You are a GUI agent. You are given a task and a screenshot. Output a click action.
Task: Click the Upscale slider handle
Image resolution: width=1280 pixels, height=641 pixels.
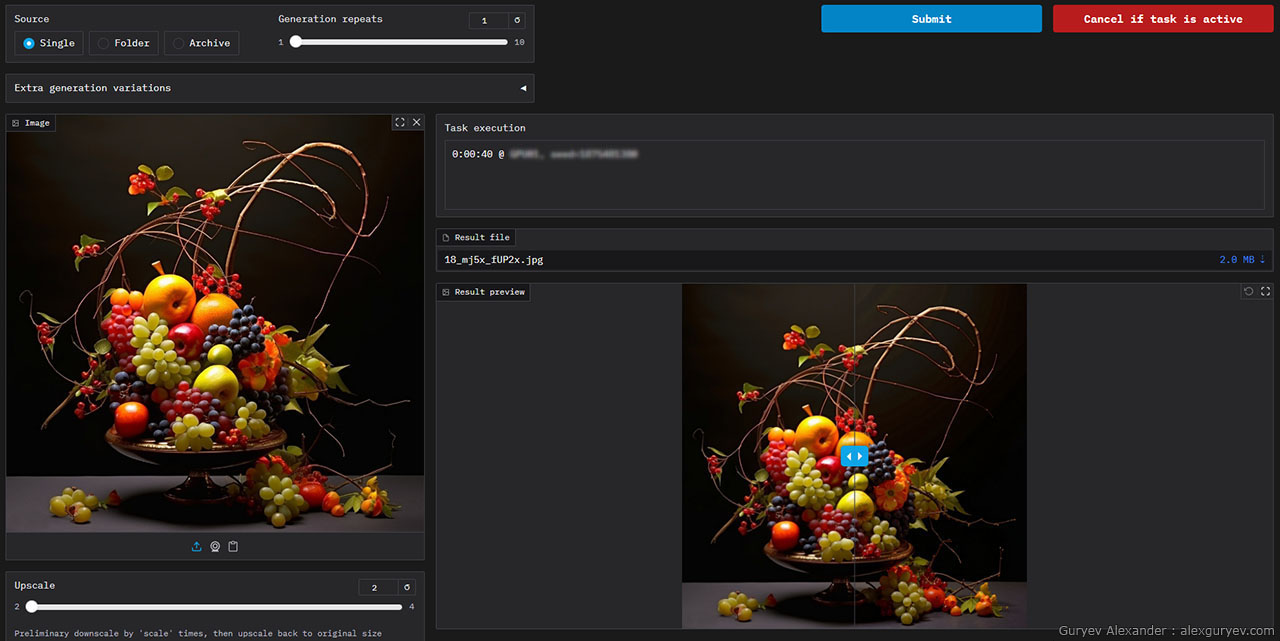[32, 606]
